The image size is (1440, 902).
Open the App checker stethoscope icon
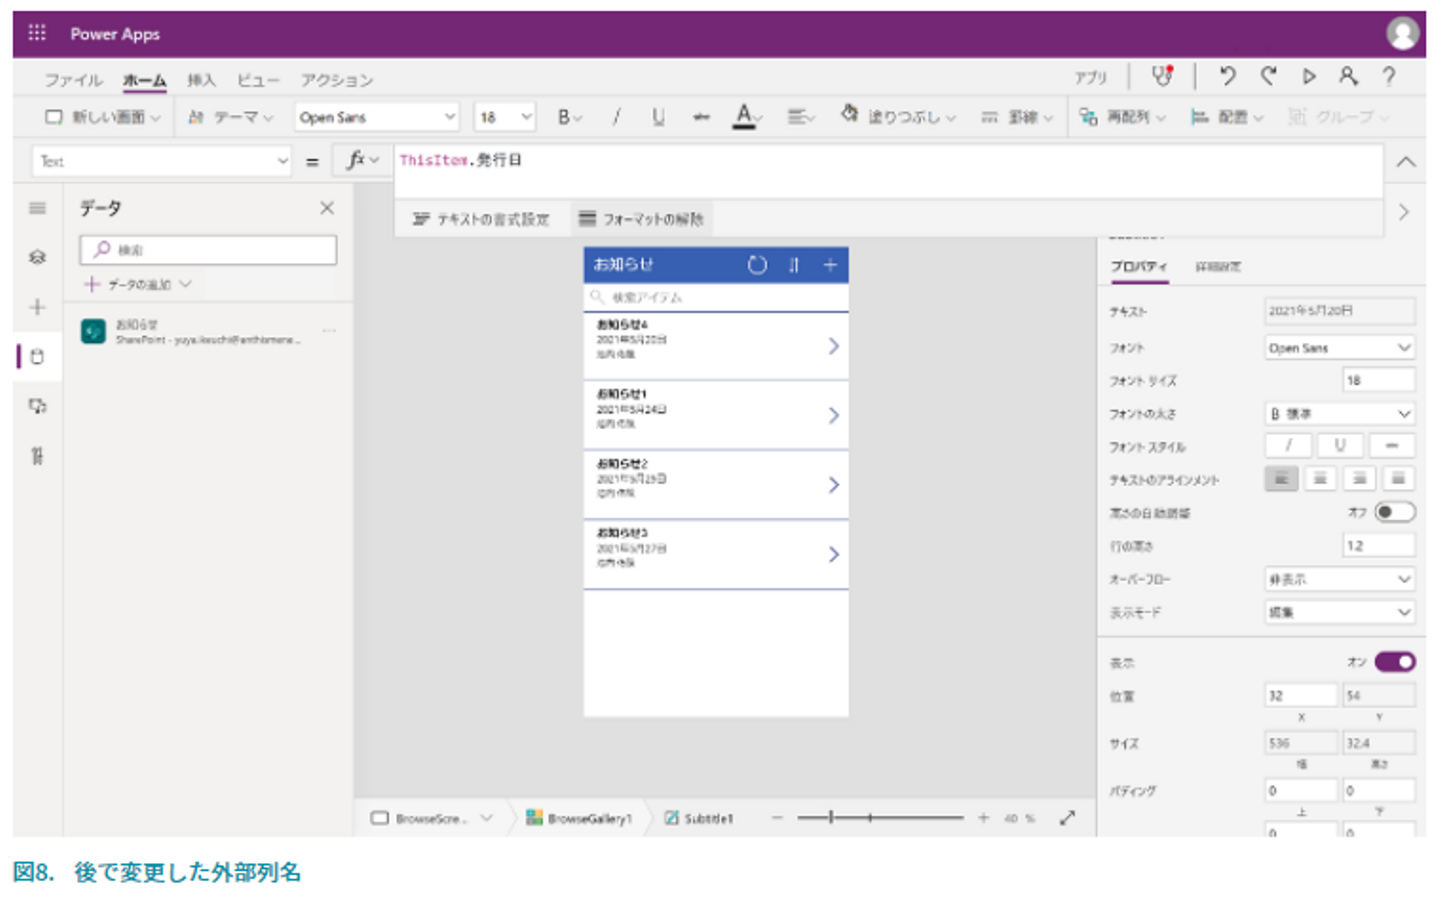point(1161,76)
